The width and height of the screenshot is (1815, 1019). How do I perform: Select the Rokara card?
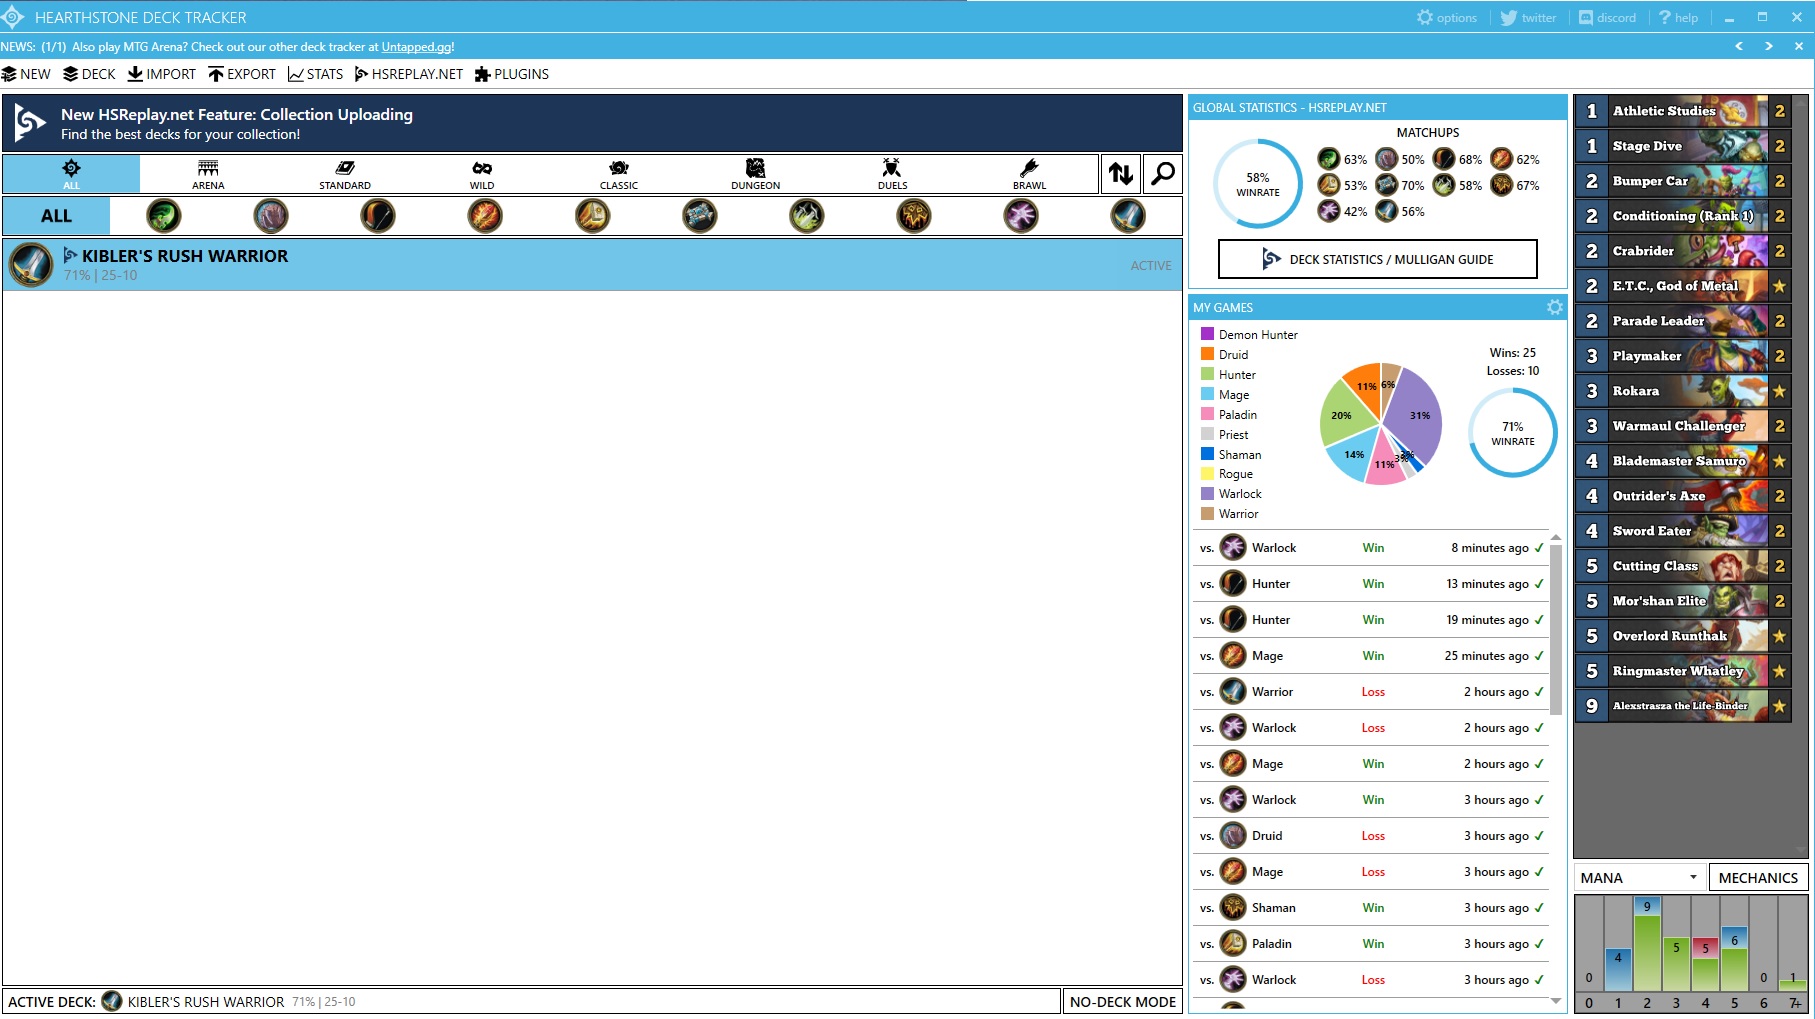[1682, 391]
